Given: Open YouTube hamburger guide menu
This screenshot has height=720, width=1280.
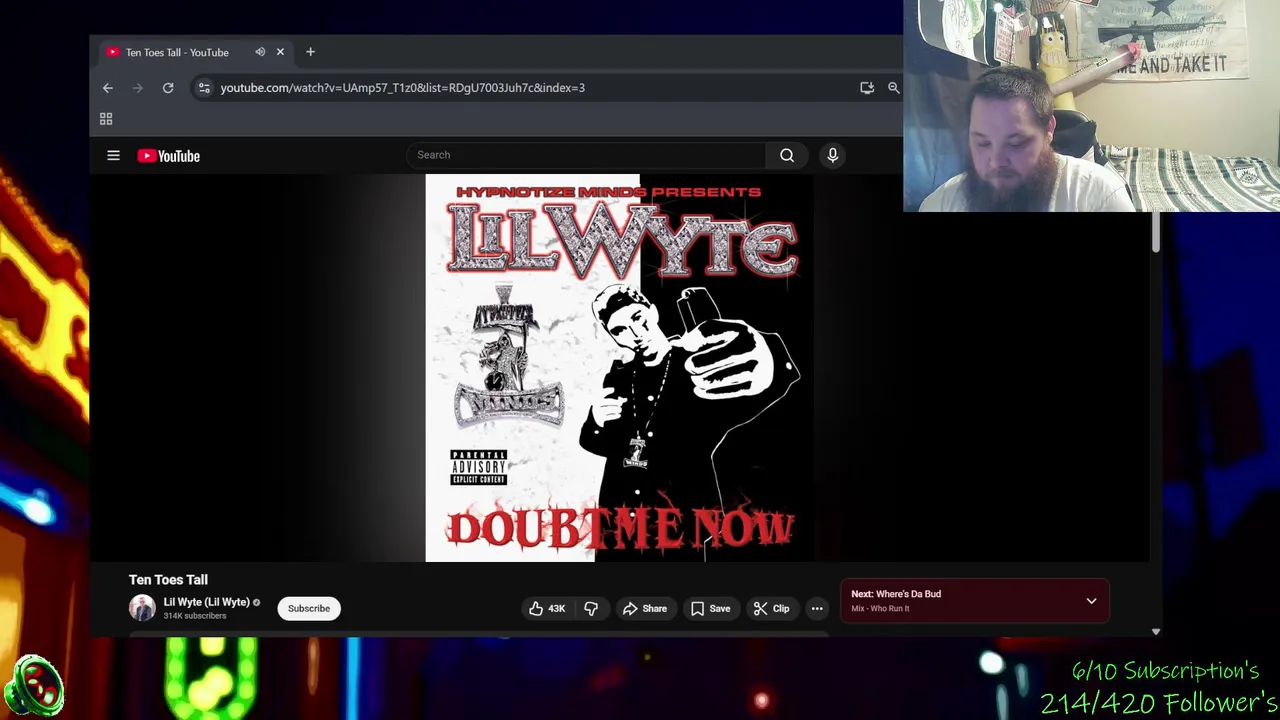Looking at the screenshot, I should pyautogui.click(x=113, y=156).
